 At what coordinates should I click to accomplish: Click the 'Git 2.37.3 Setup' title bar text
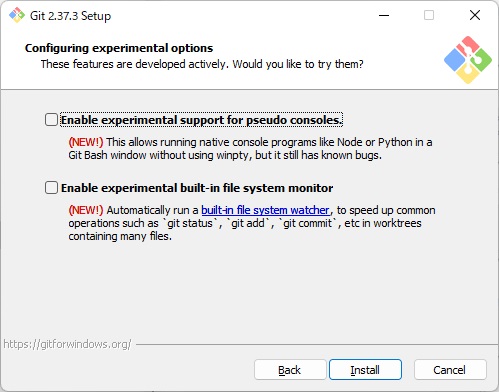coord(70,16)
